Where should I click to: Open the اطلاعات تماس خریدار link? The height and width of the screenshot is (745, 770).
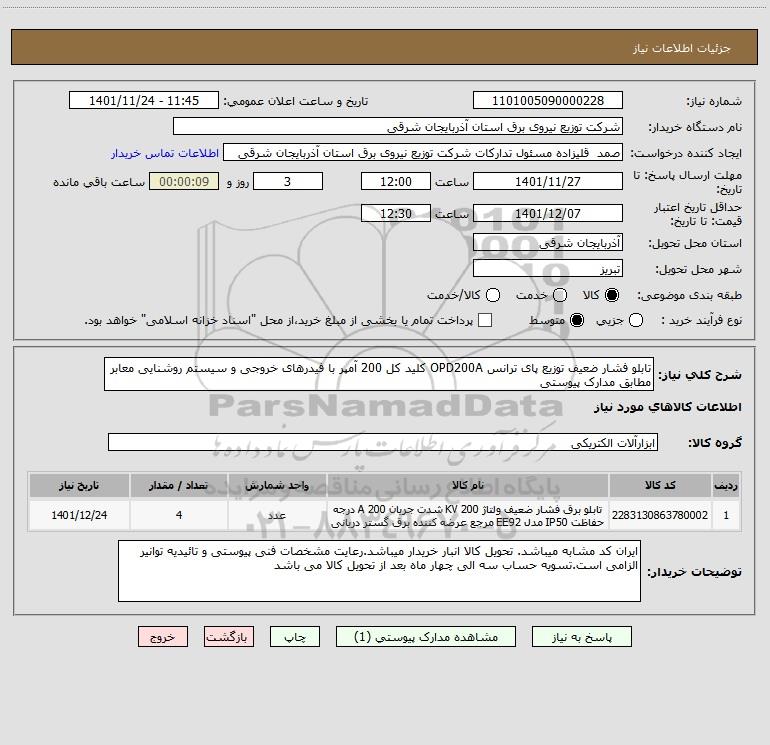point(165,153)
